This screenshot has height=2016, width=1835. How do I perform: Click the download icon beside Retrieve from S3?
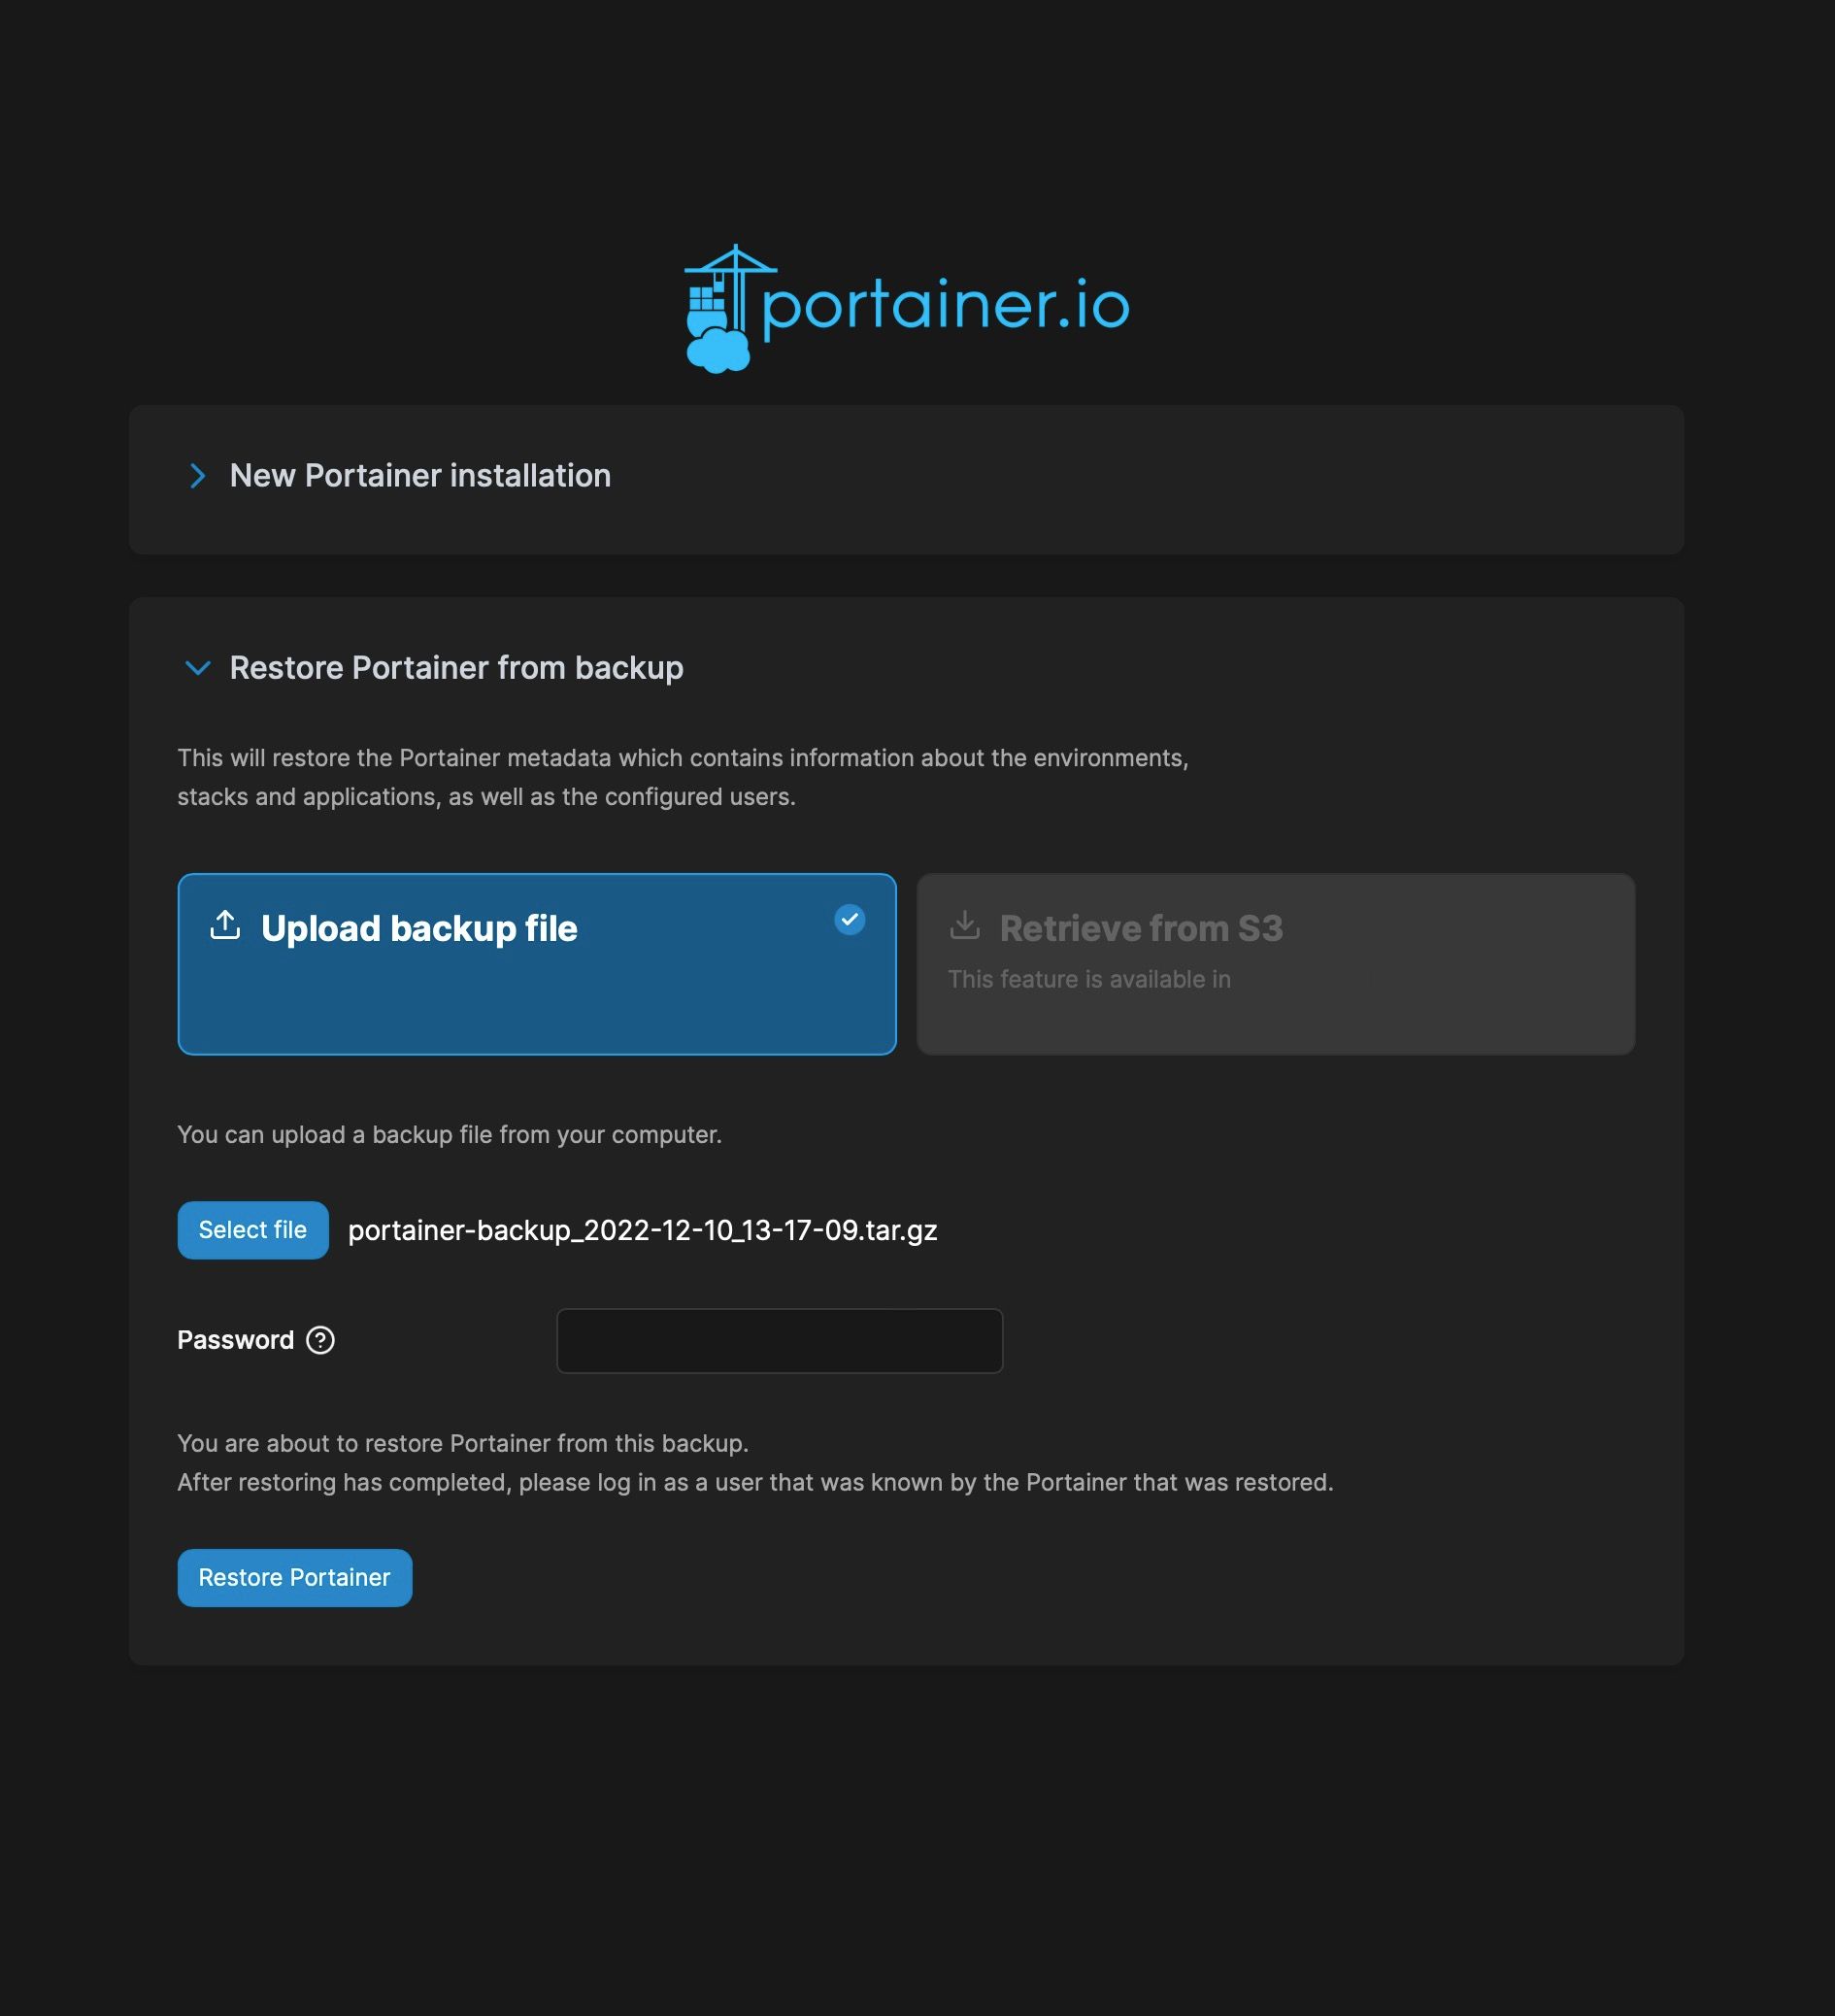click(964, 926)
